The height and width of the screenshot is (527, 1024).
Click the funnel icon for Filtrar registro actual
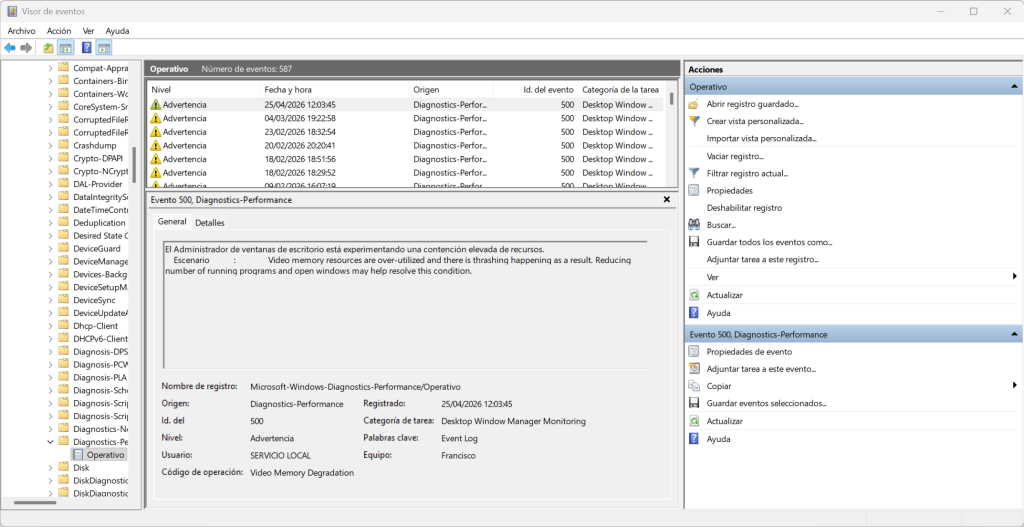pos(694,173)
